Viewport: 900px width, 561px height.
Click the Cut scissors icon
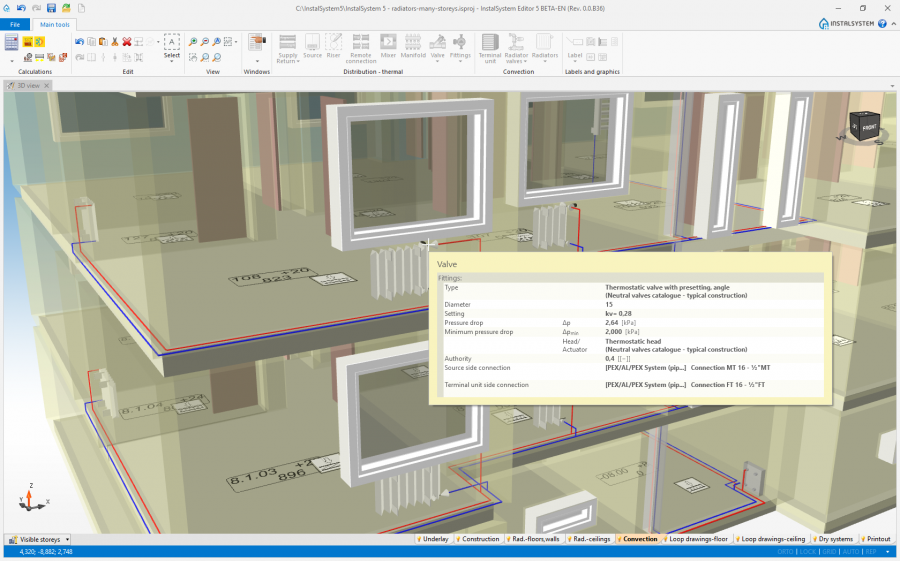[115, 41]
